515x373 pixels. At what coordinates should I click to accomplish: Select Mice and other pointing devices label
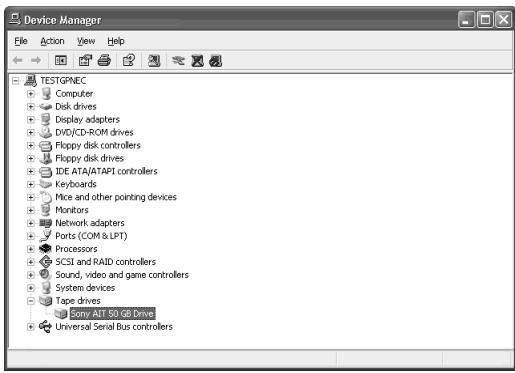pyautogui.click(x=116, y=197)
